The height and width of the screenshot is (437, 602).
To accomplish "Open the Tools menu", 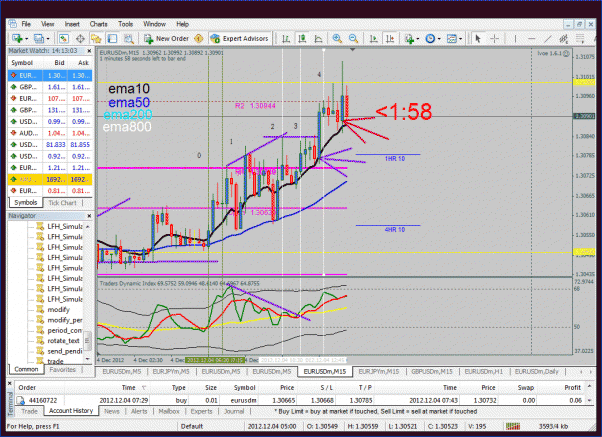I will (126, 24).
